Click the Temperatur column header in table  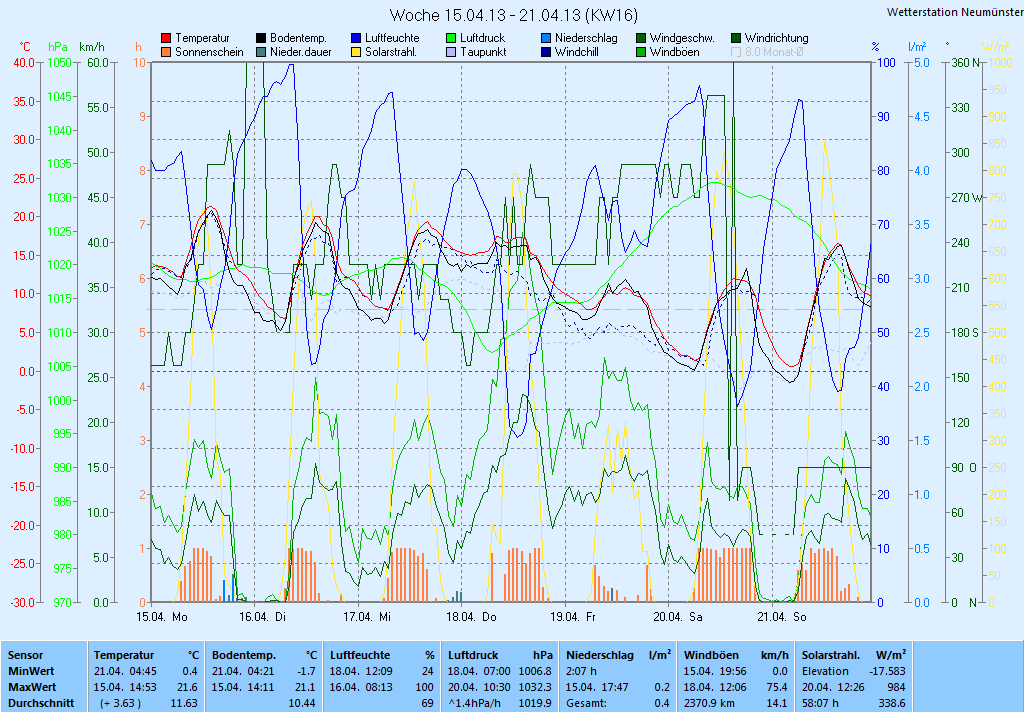pyautogui.click(x=123, y=655)
